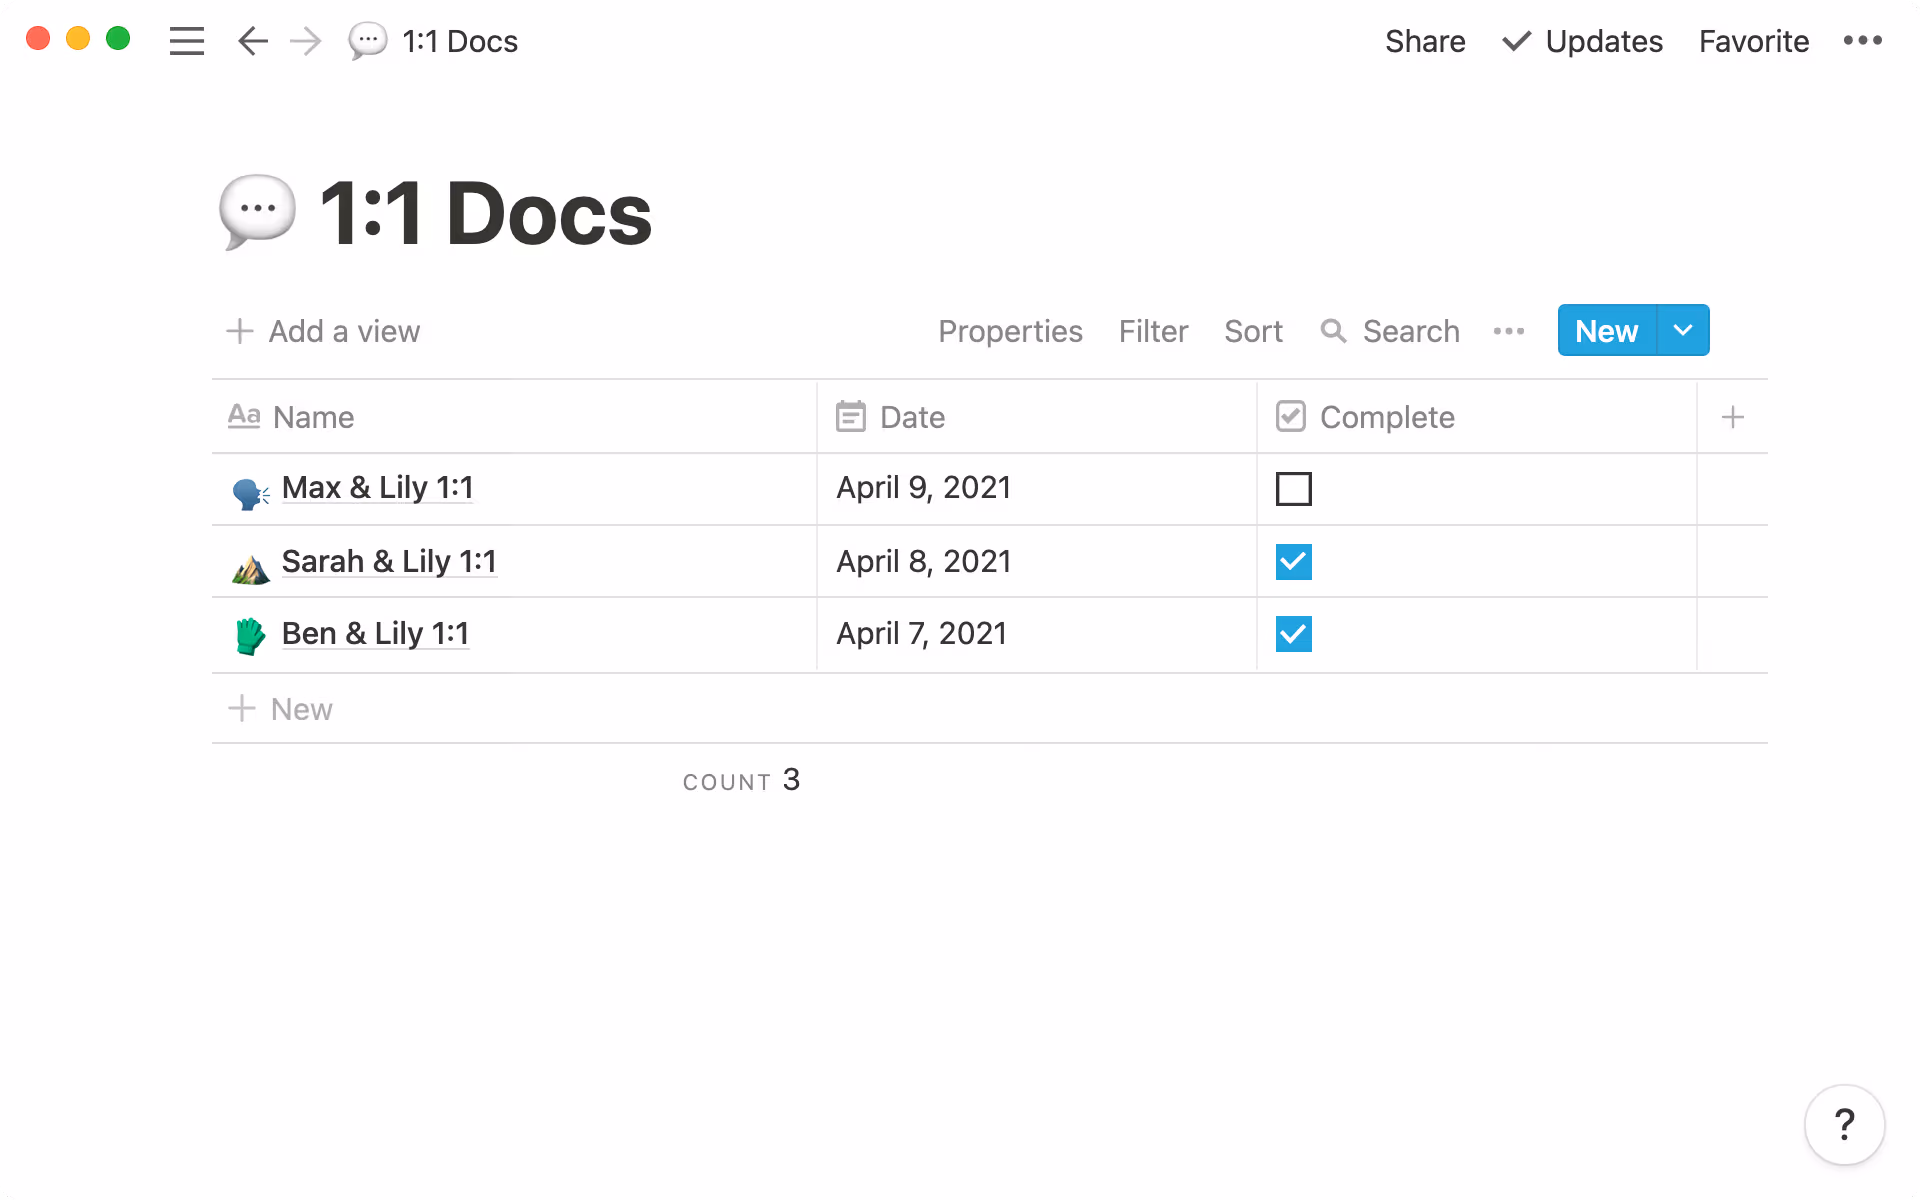Open the Complete column header menu
The height and width of the screenshot is (1200, 1920).
pyautogui.click(x=1386, y=417)
